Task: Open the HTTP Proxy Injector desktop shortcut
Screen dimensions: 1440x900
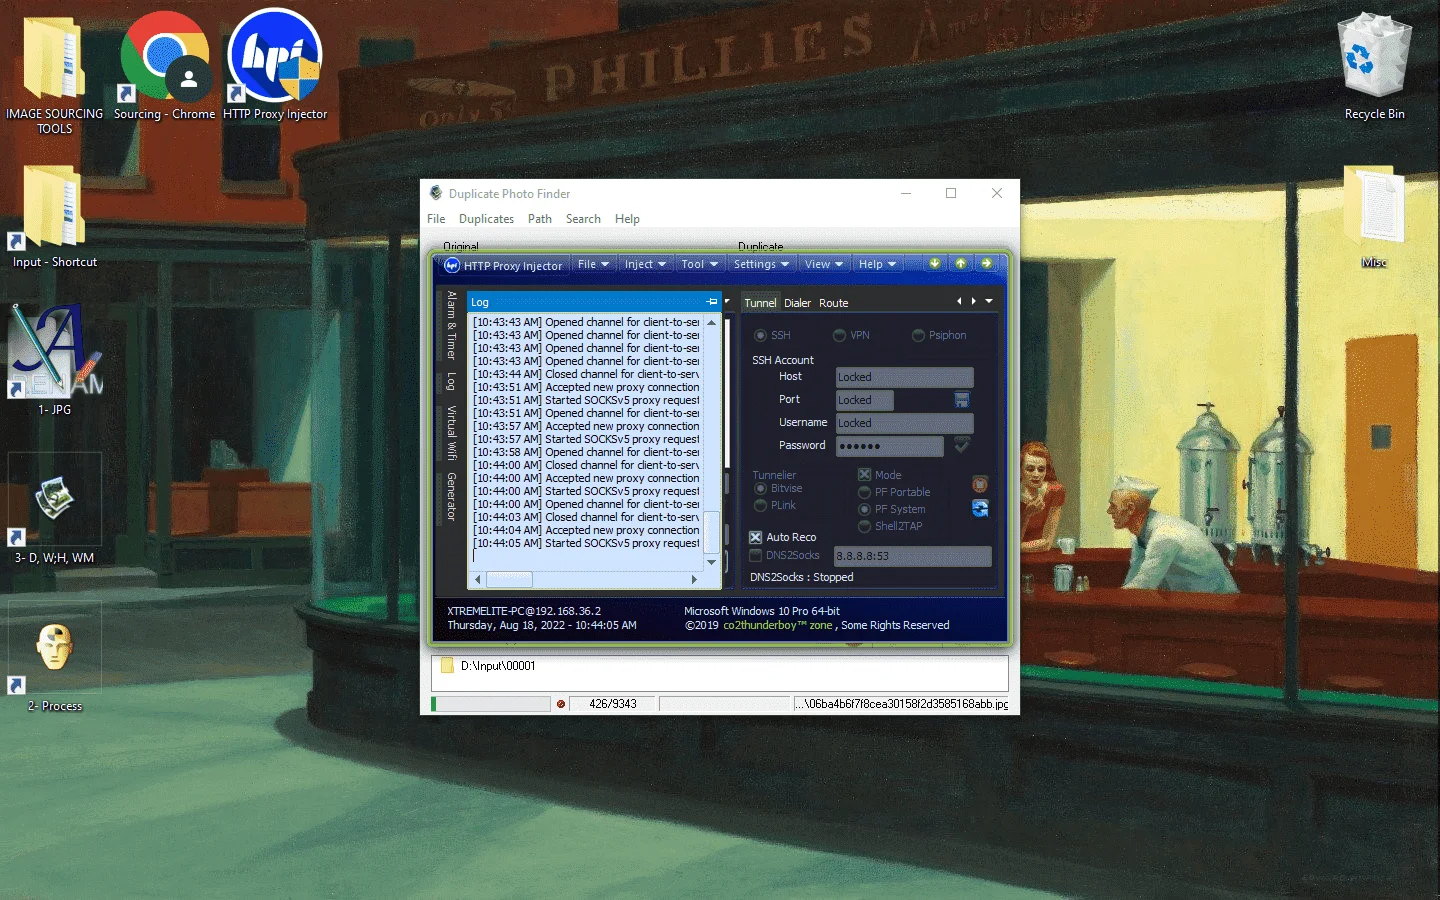Action: pyautogui.click(x=275, y=56)
